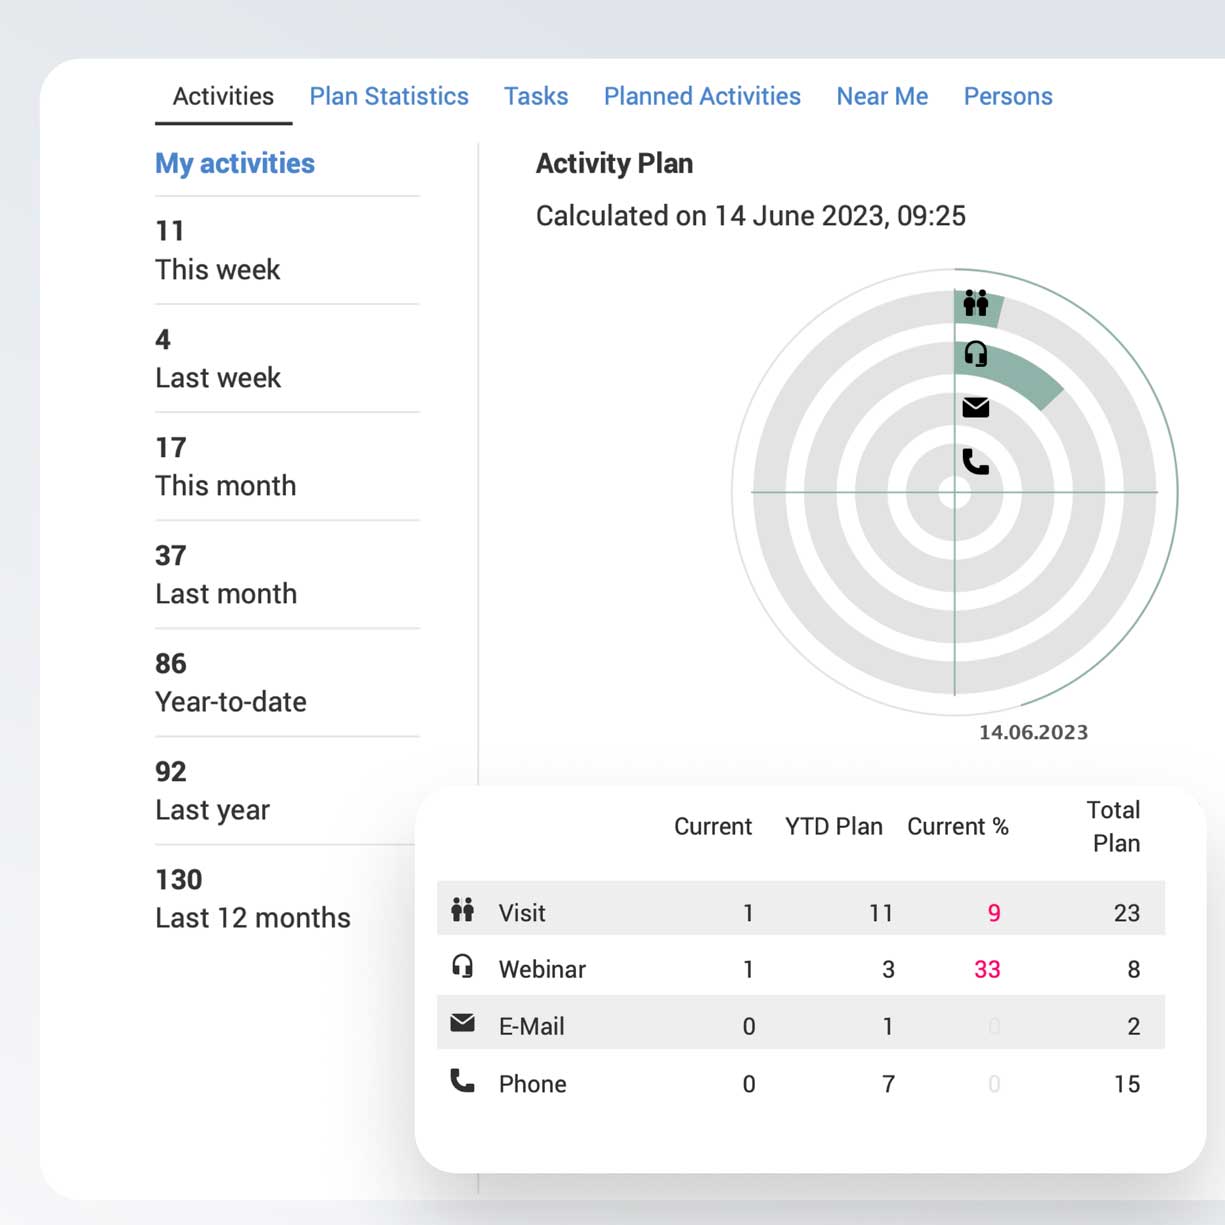
Task: Click E-Mail total plan value 2
Action: [x=1134, y=1026]
